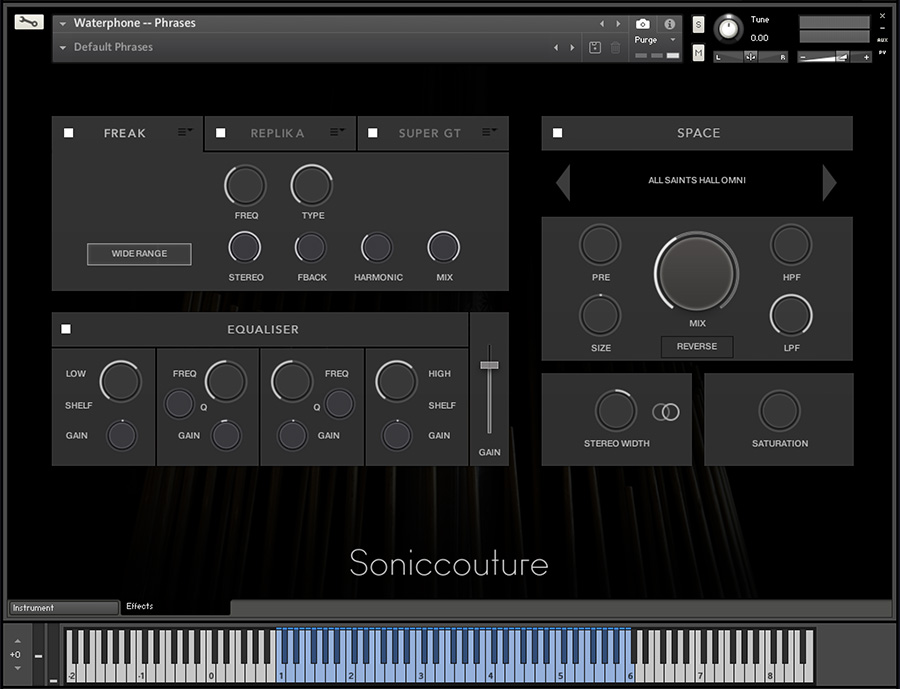Click the HIGH SHELF frequency knob
This screenshot has height=689, width=900.
(x=396, y=381)
